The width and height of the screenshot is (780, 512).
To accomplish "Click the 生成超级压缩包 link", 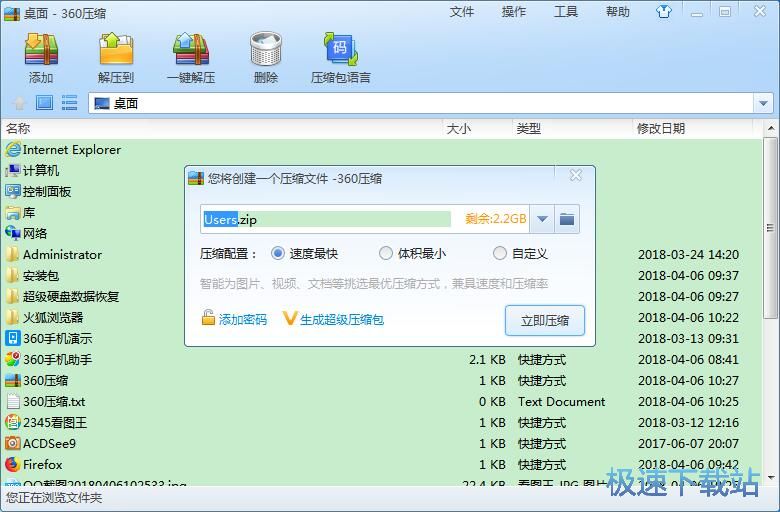I will 342,319.
